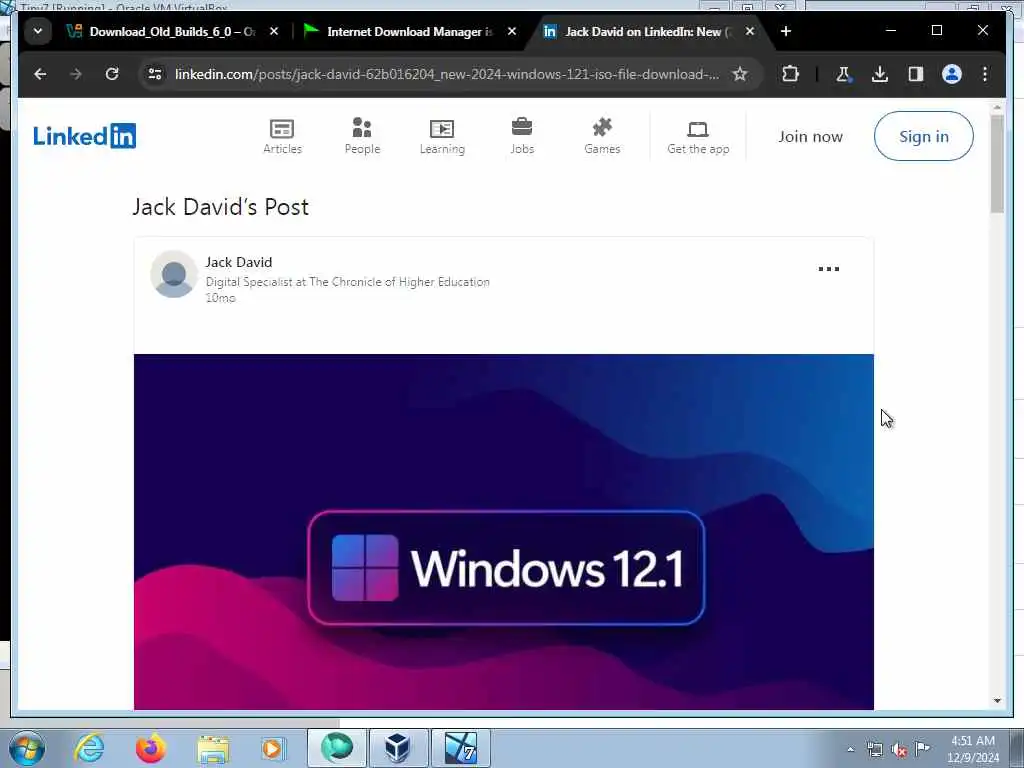
Task: Open post options three-dot menu
Action: coord(829,269)
